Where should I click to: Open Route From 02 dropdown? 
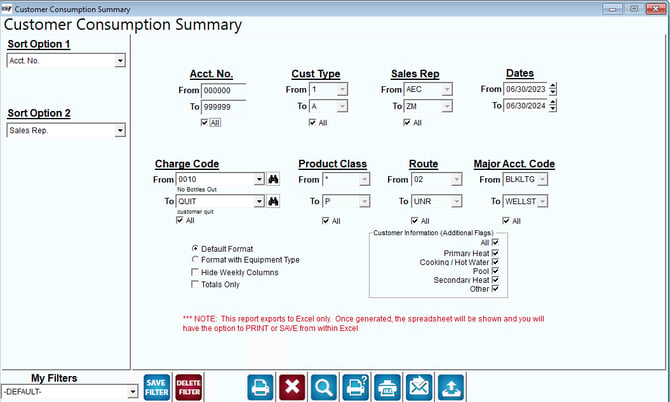tap(456, 179)
